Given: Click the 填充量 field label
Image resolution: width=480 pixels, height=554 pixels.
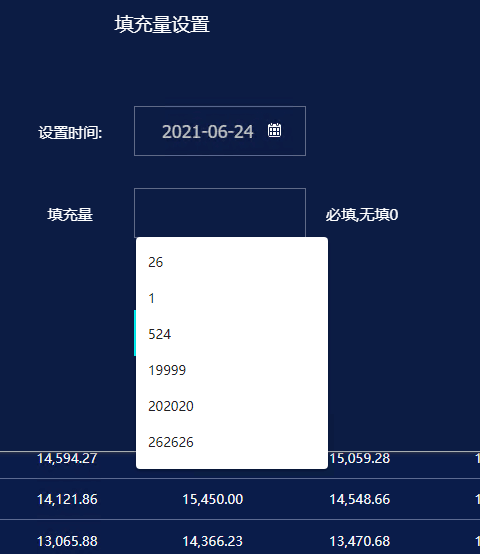Looking at the screenshot, I should [x=70, y=215].
